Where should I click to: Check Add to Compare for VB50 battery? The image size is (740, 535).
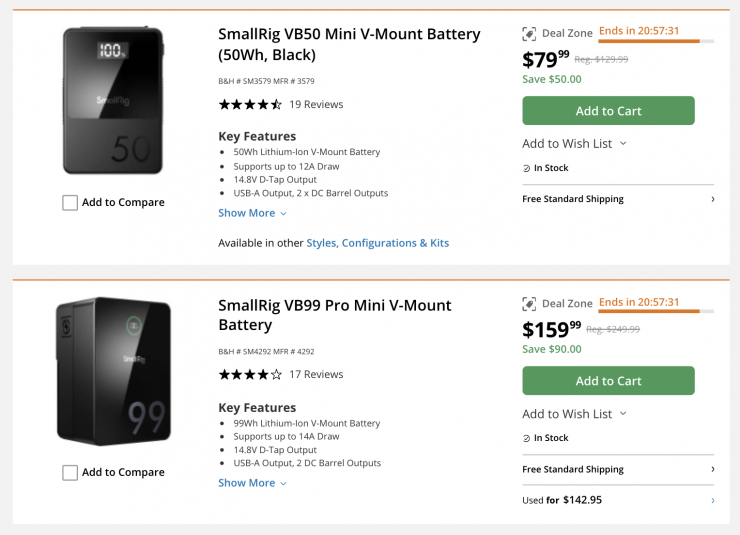tap(70, 203)
